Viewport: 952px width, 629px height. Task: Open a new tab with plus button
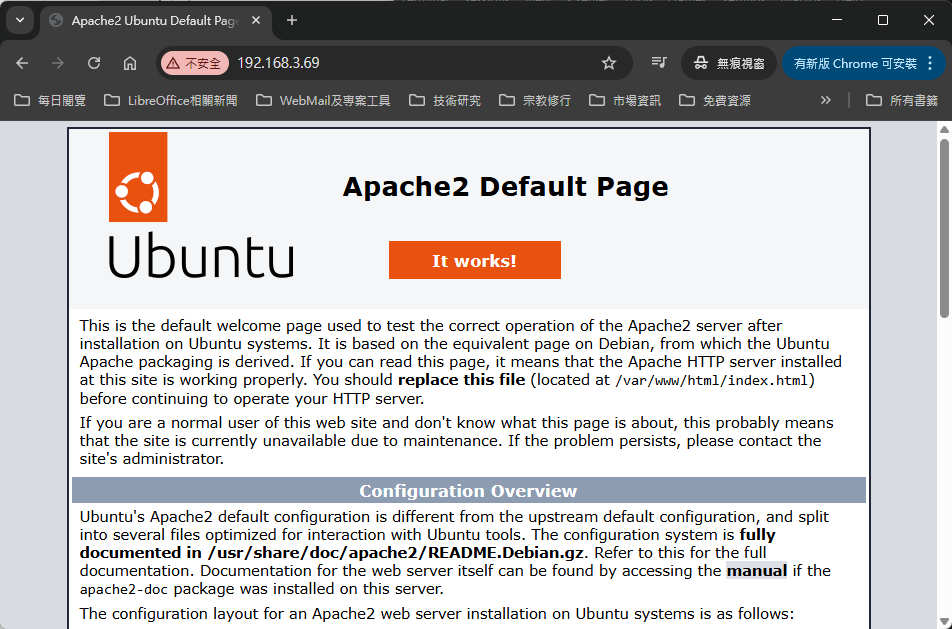coord(292,20)
